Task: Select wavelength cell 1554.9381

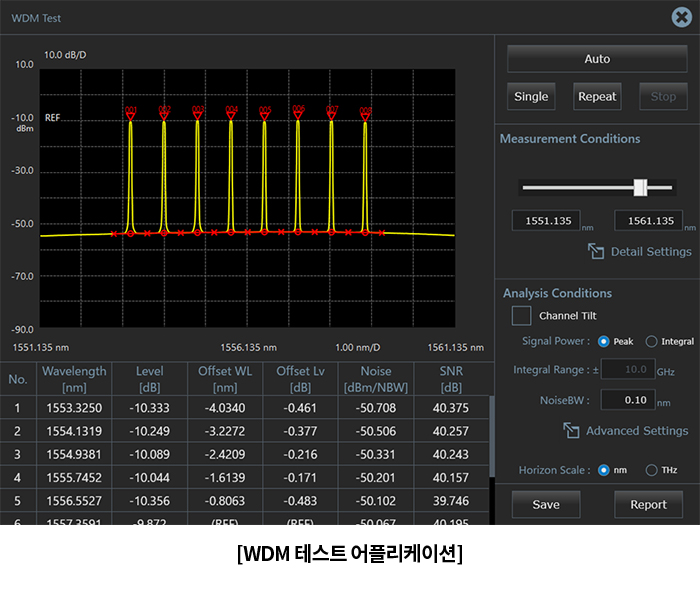Action: pyautogui.click(x=74, y=454)
